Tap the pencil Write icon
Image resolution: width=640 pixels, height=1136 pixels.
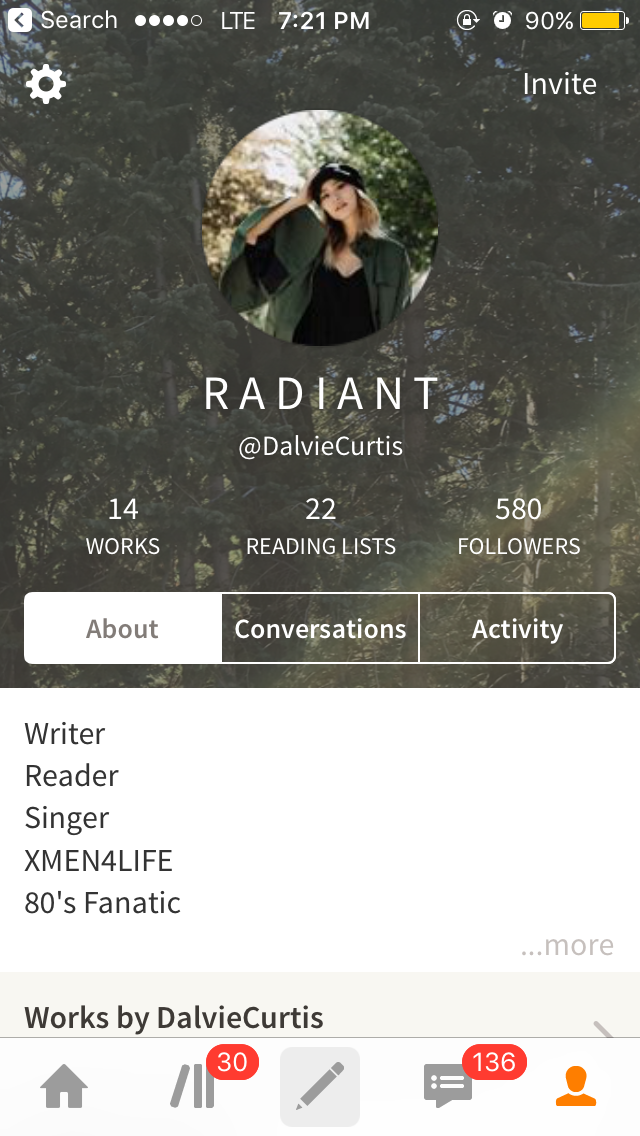click(x=320, y=1086)
